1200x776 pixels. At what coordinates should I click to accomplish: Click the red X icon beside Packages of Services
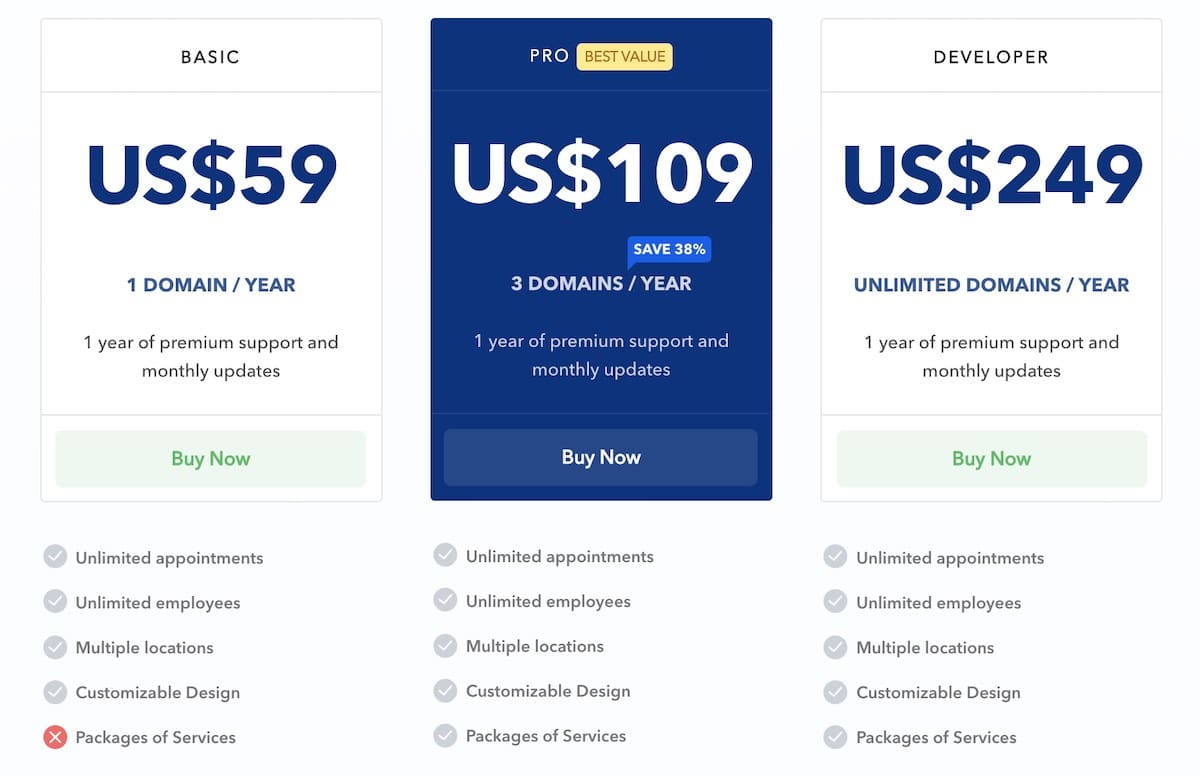[55, 738]
